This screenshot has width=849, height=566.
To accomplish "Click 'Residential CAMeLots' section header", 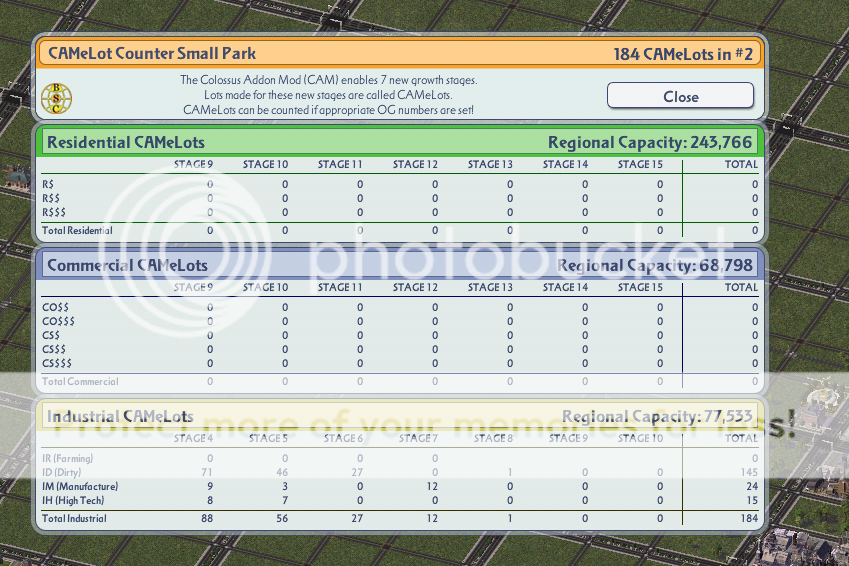I will point(126,142).
